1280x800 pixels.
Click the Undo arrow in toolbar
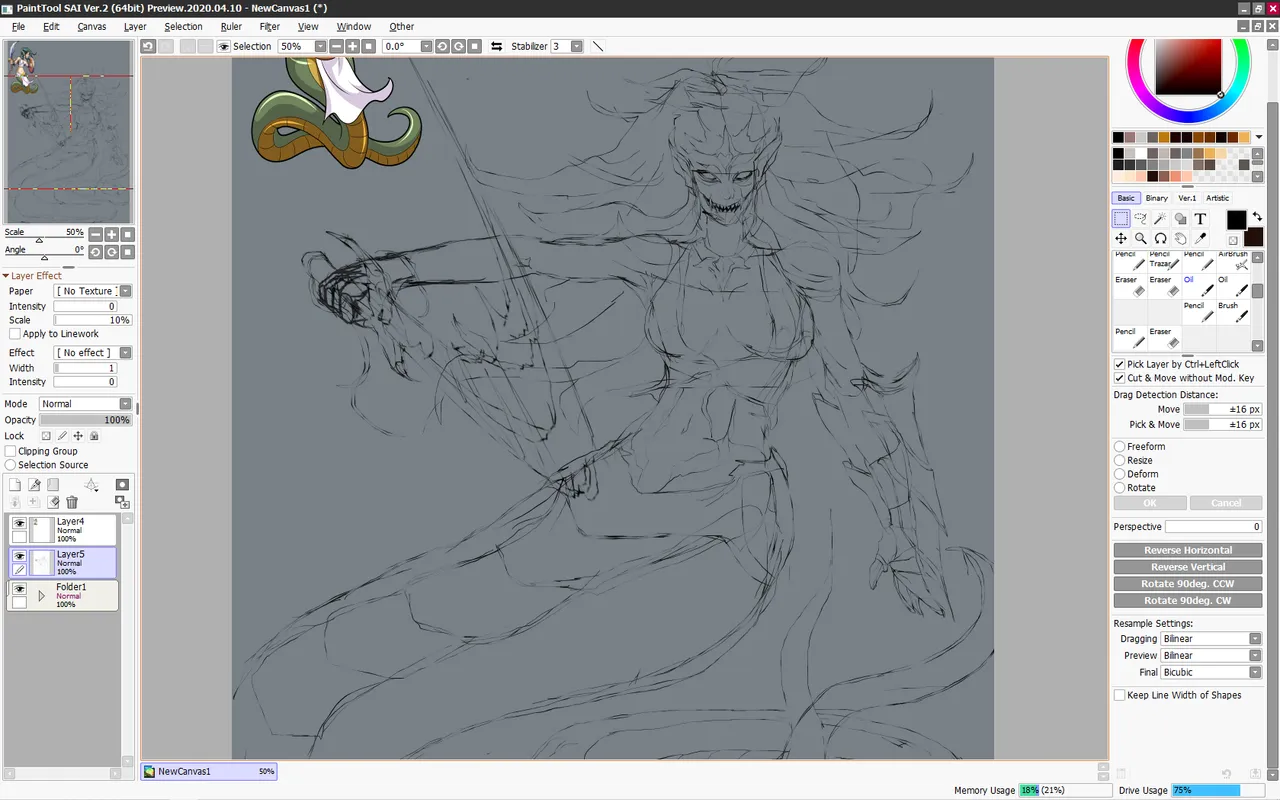tap(148, 46)
